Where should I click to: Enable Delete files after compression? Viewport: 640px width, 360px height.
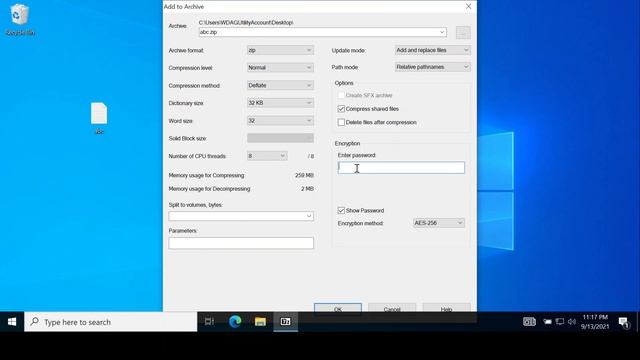pyautogui.click(x=341, y=122)
